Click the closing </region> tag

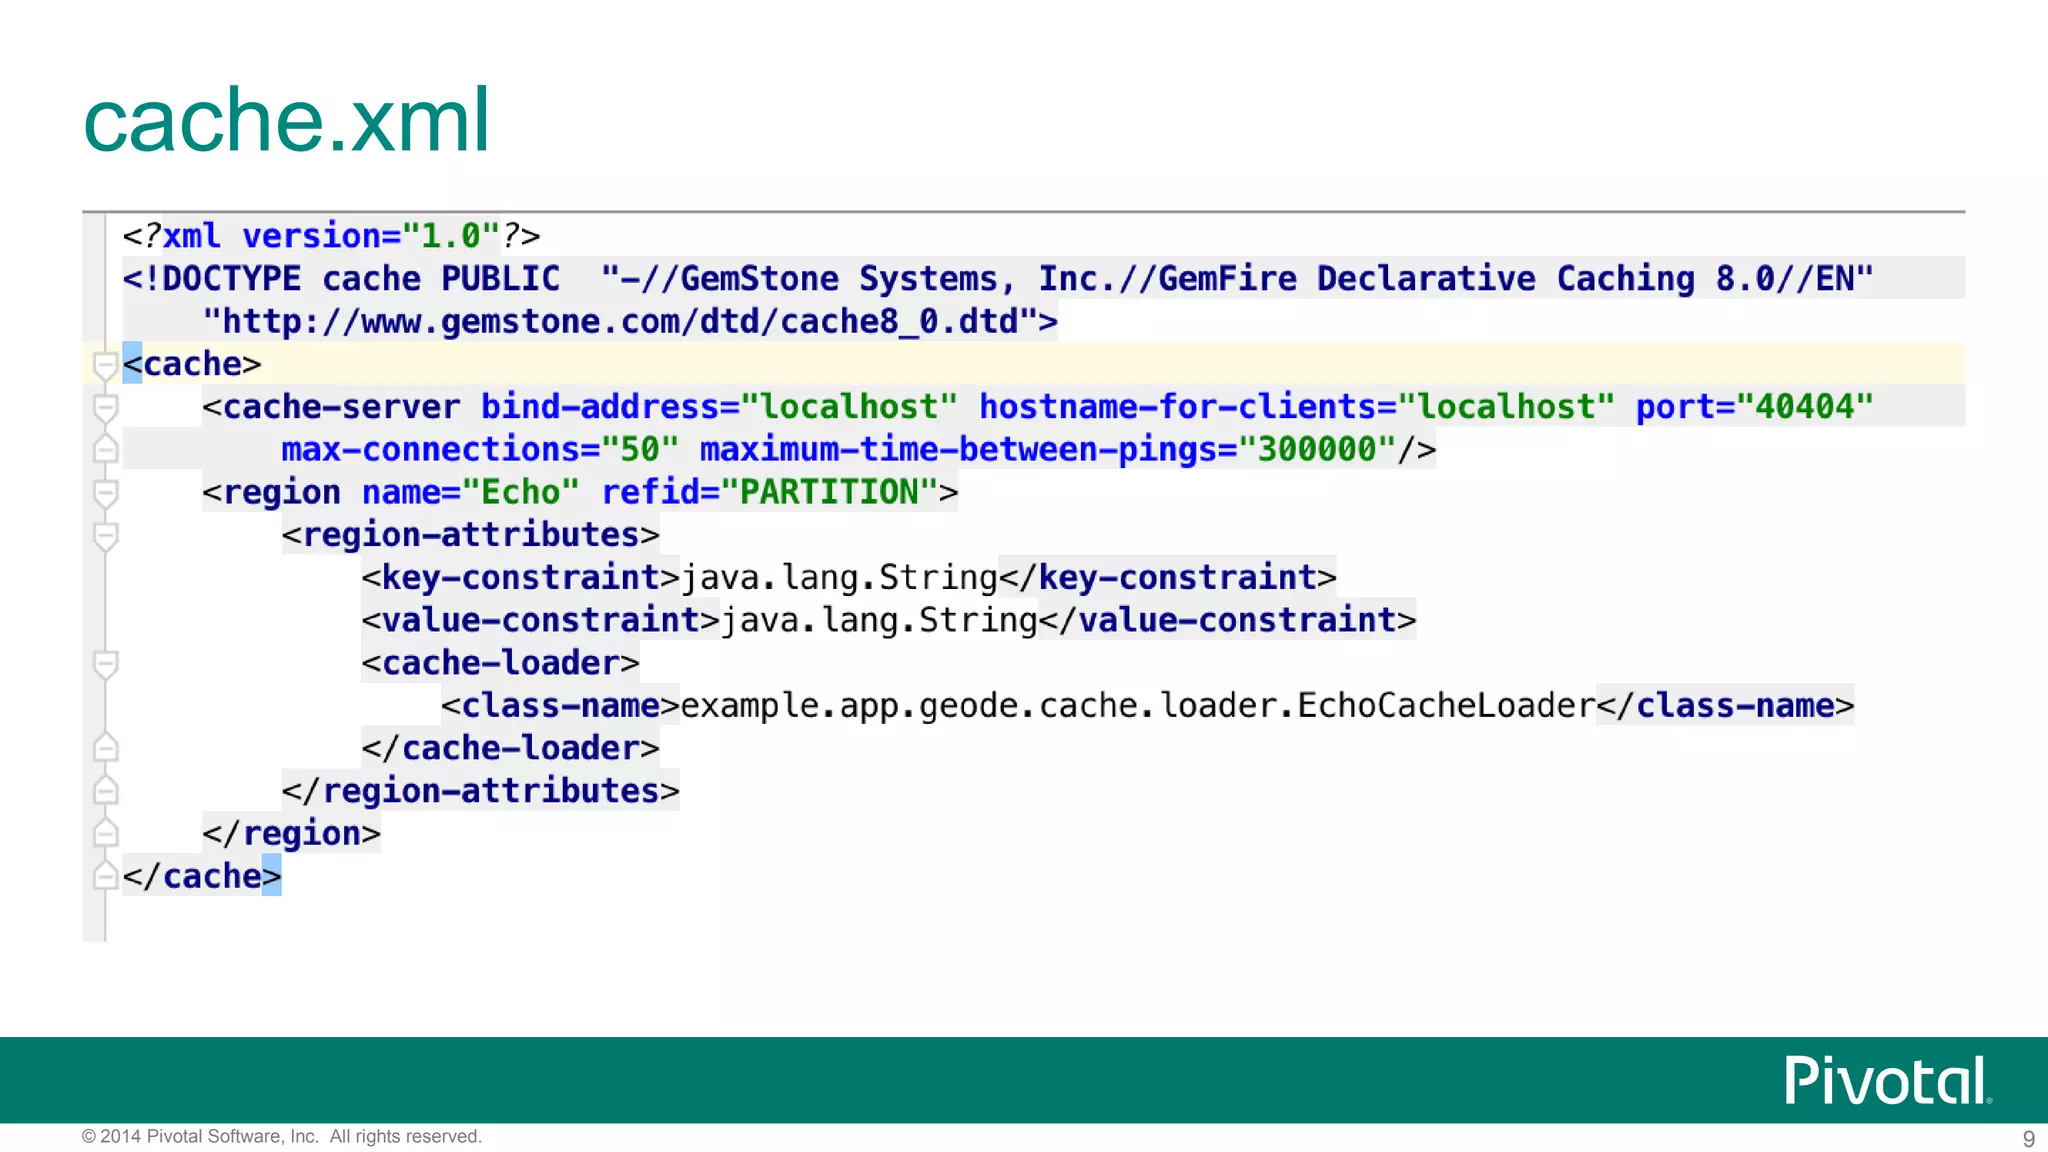291,834
